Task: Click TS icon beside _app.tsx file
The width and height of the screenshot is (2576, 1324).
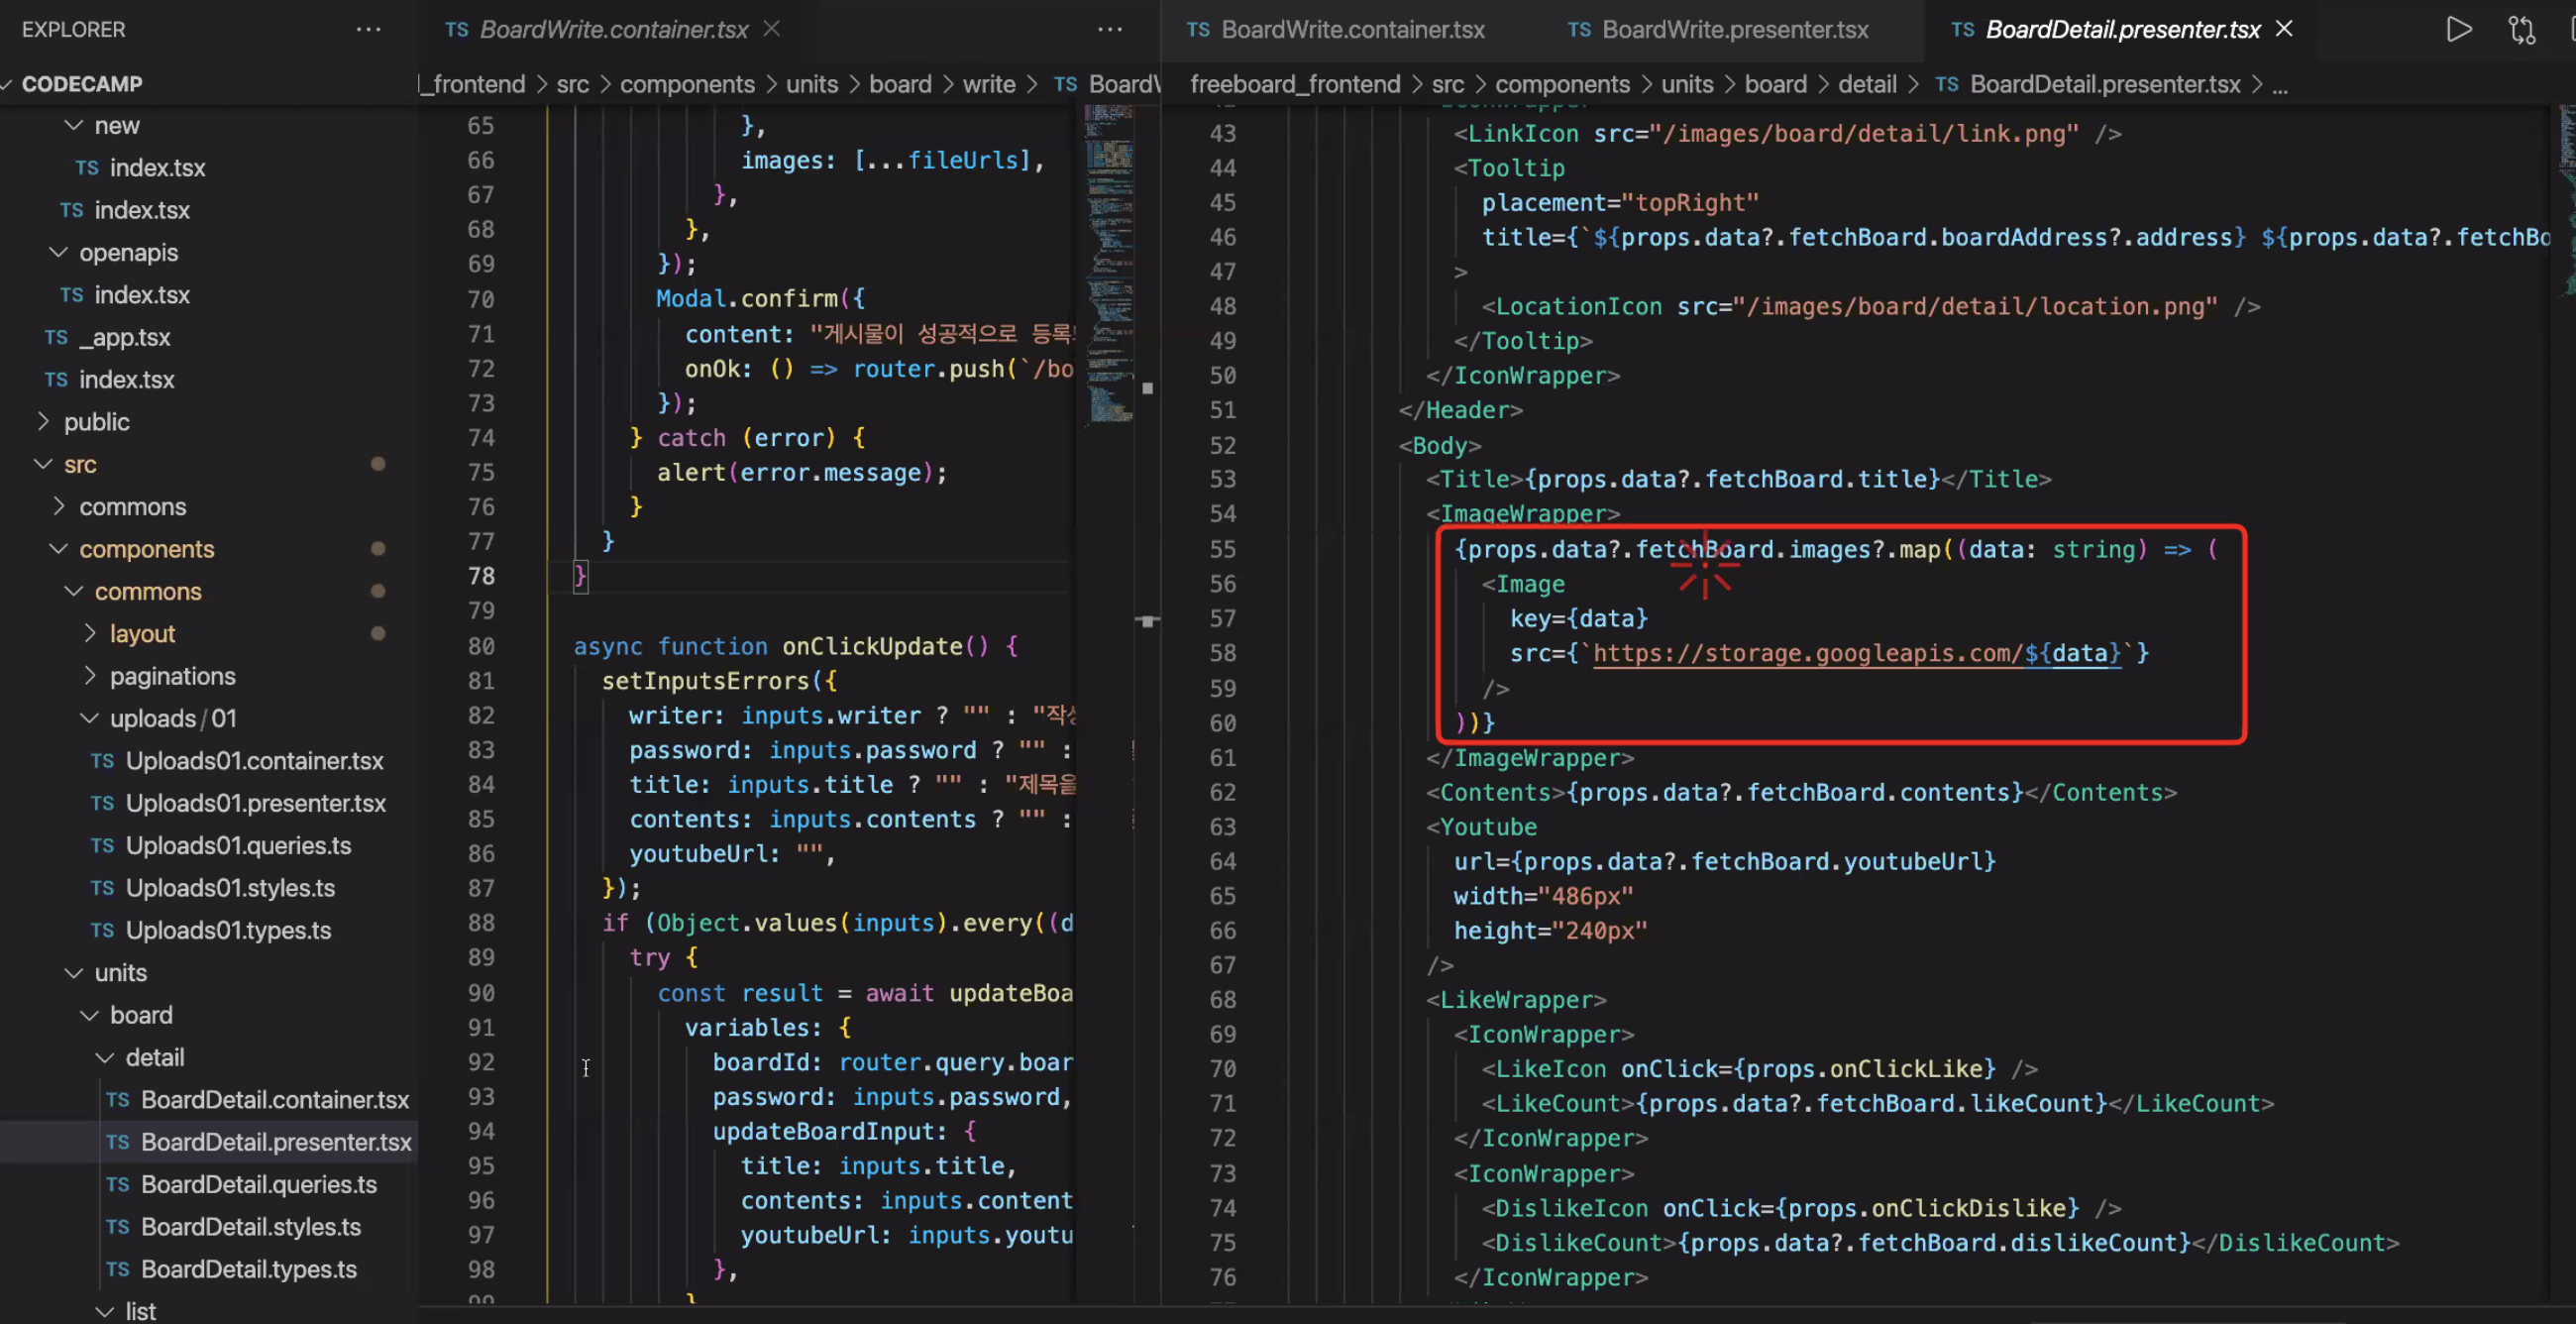Action: point(56,338)
